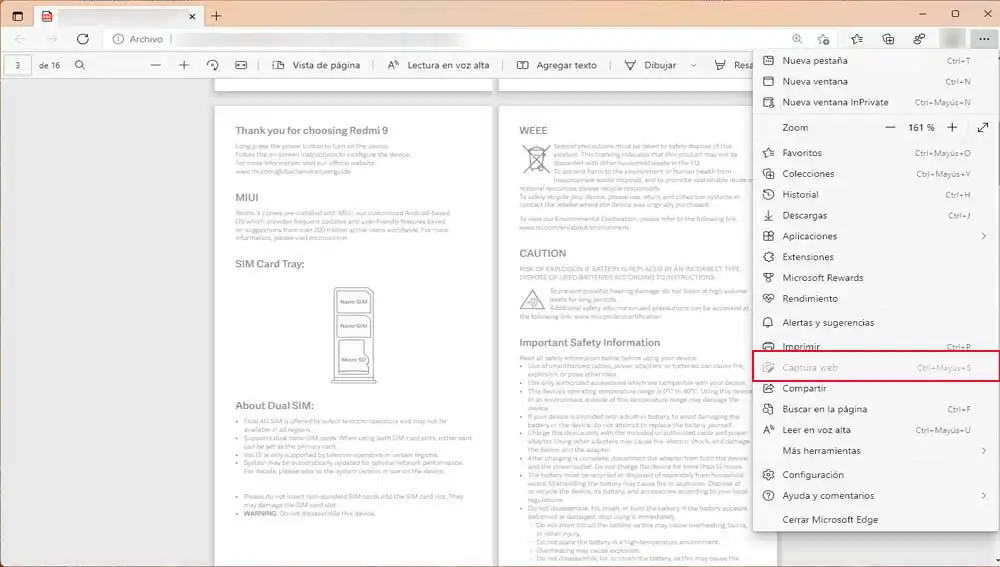Decrease browser zoom in menu
The width and height of the screenshot is (1000, 567).
coord(890,128)
